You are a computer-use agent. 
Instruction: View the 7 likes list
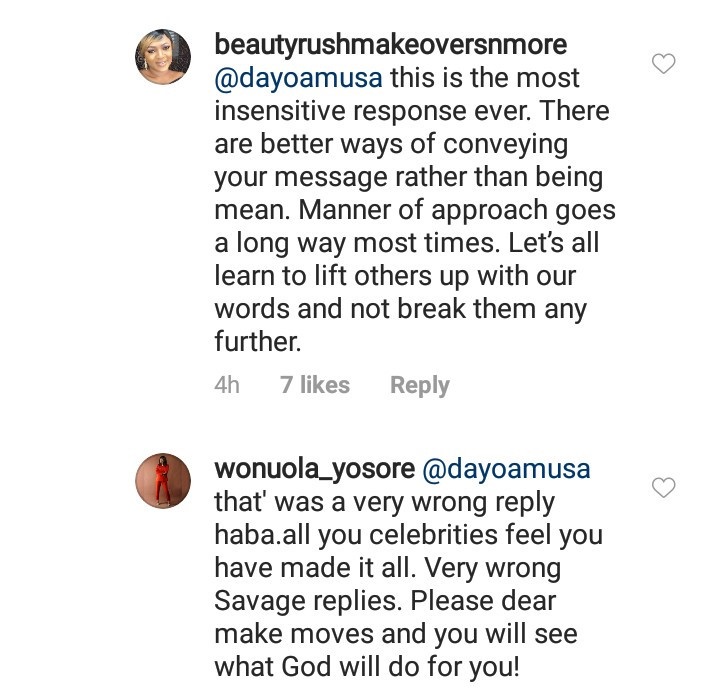[x=315, y=385]
